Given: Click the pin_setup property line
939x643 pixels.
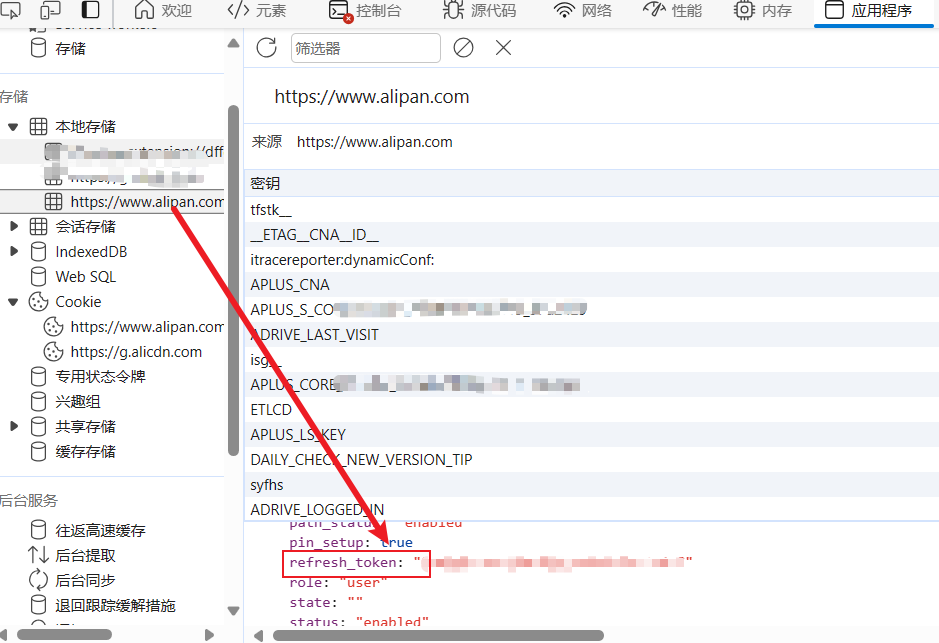Looking at the screenshot, I should (x=351, y=542).
